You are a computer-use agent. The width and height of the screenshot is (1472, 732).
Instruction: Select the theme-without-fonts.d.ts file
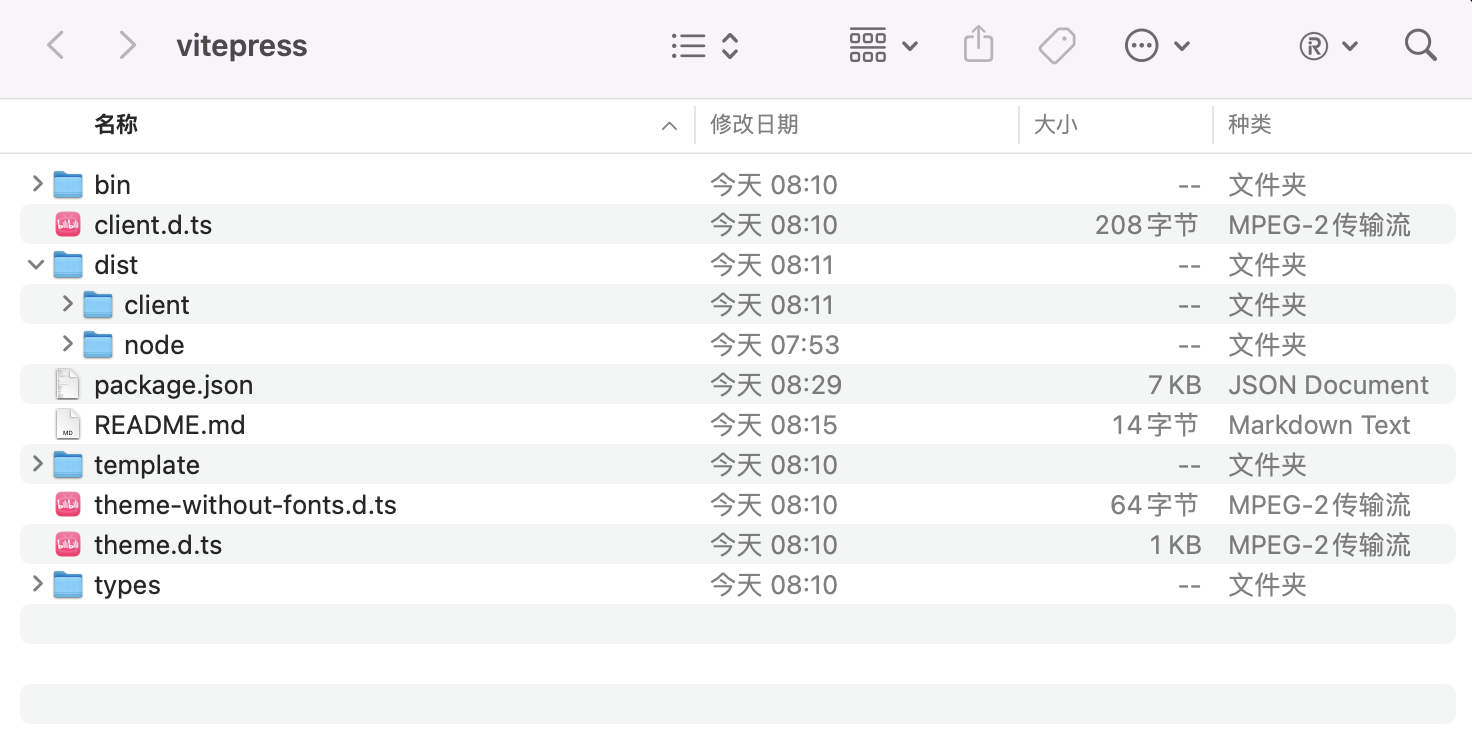[245, 505]
